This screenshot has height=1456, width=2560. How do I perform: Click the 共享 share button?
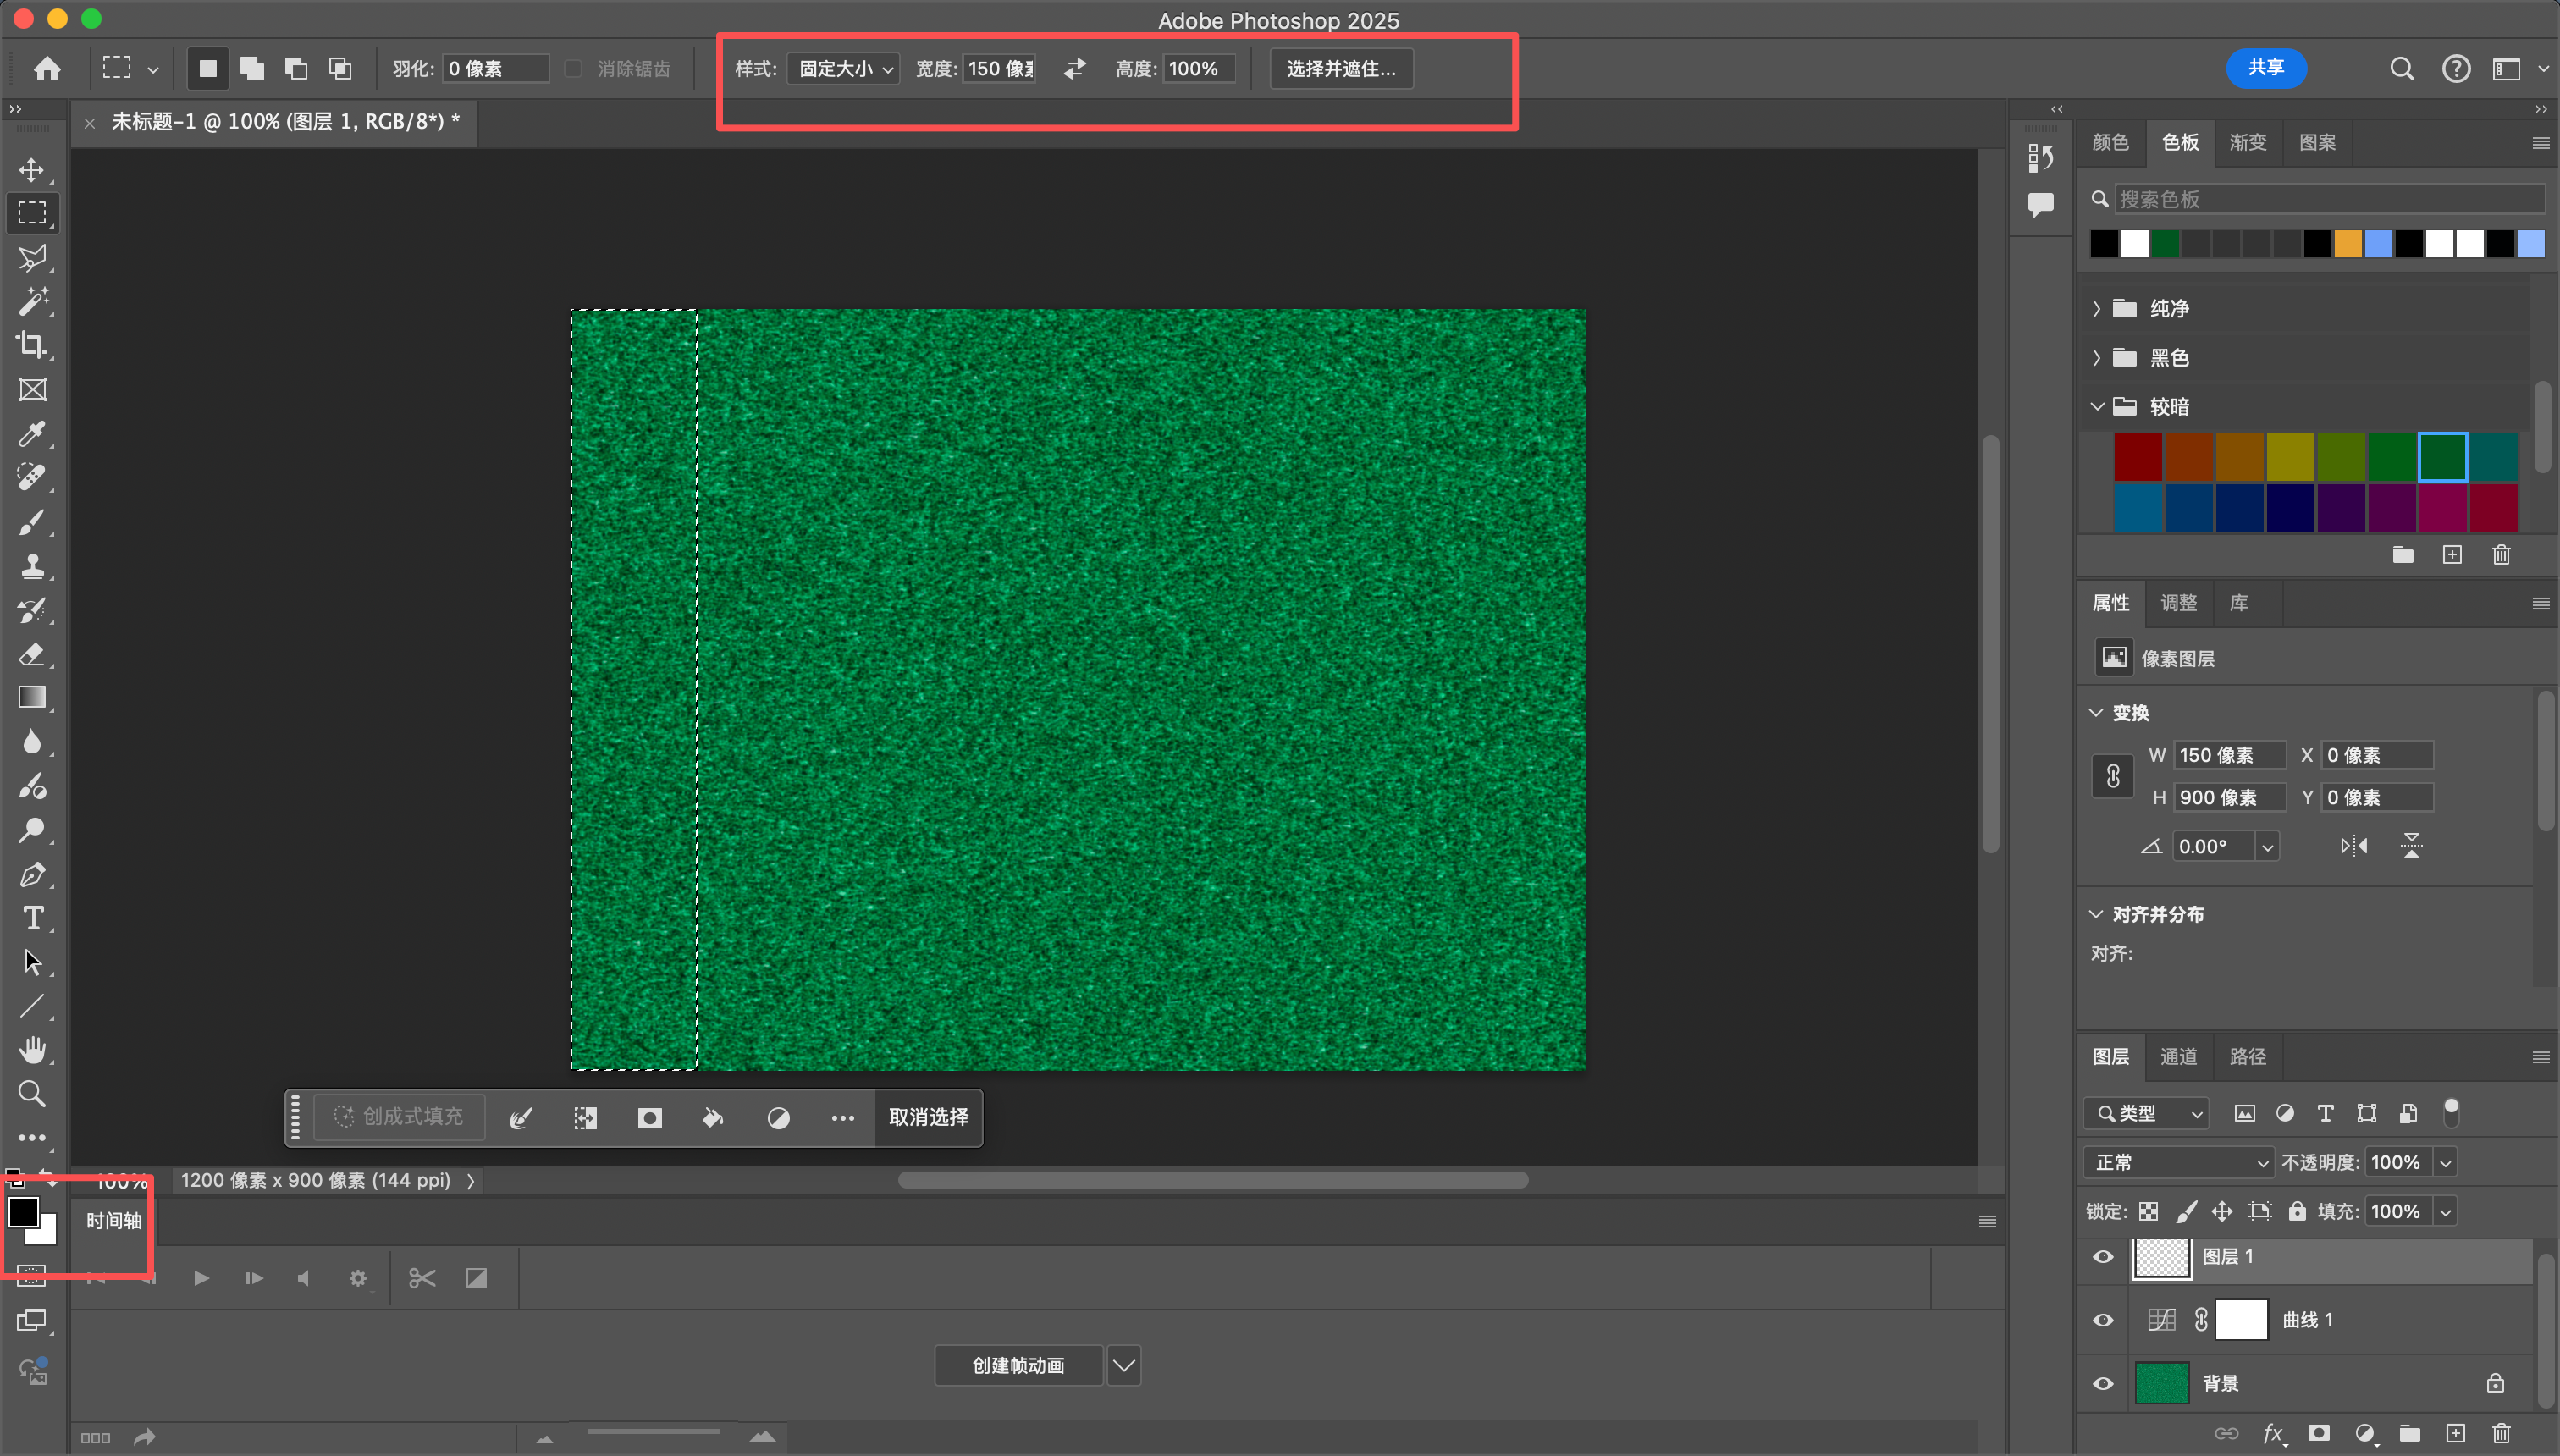tap(2266, 68)
